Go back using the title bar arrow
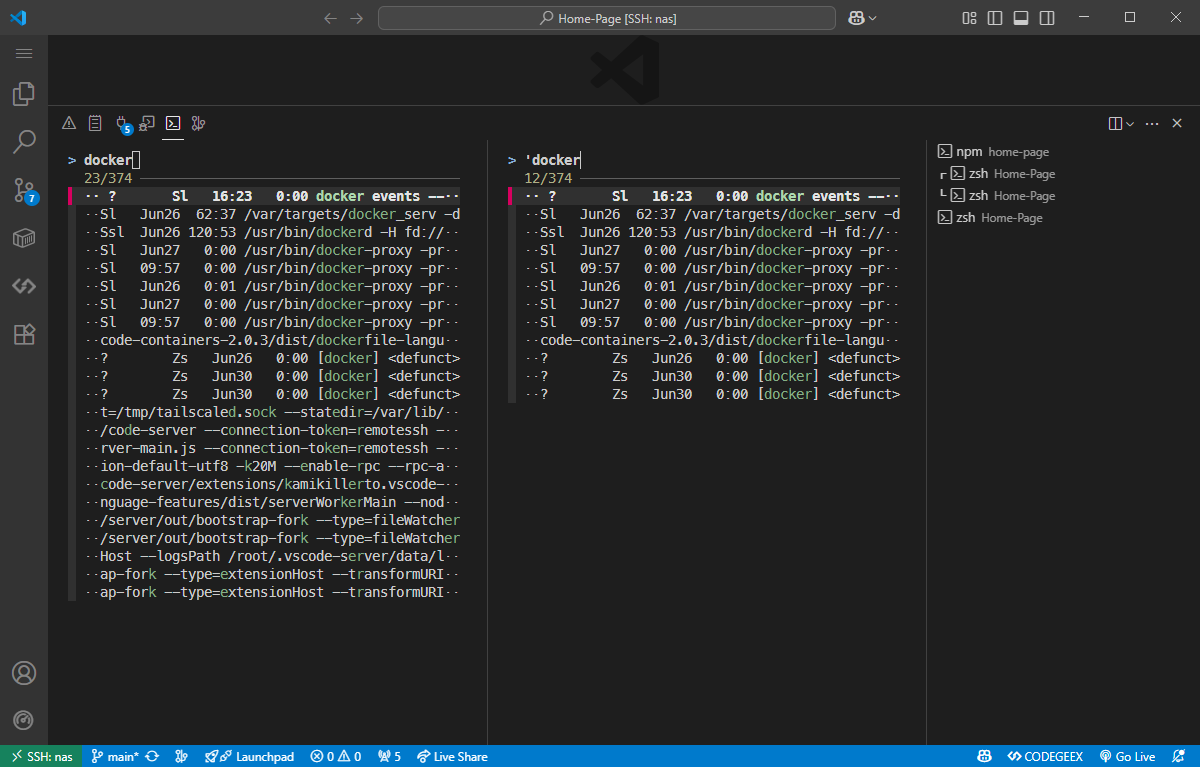 coord(330,18)
